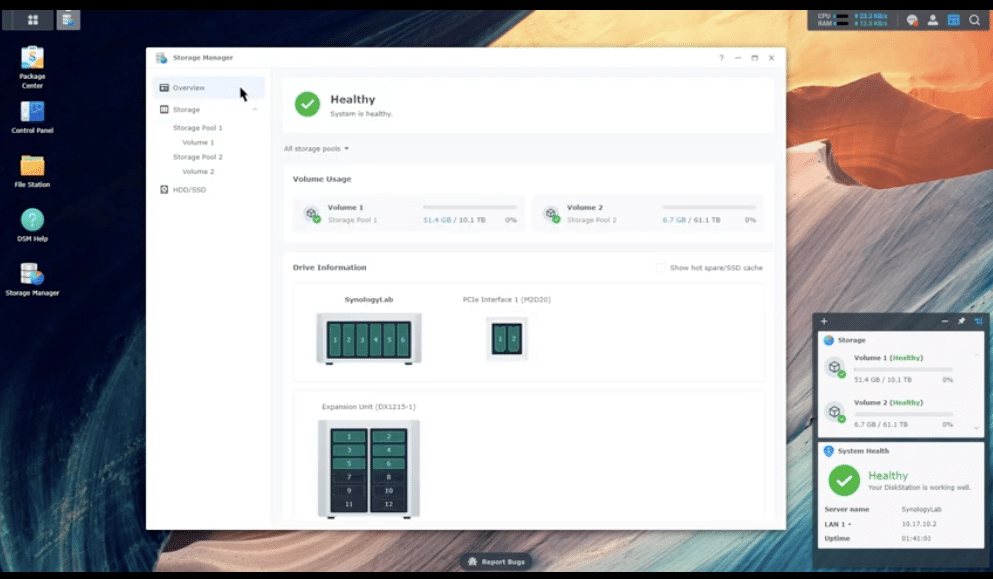The width and height of the screenshot is (993, 579).
Task: Enable Show hot spare/SSD cache checkbox
Action: pos(661,268)
